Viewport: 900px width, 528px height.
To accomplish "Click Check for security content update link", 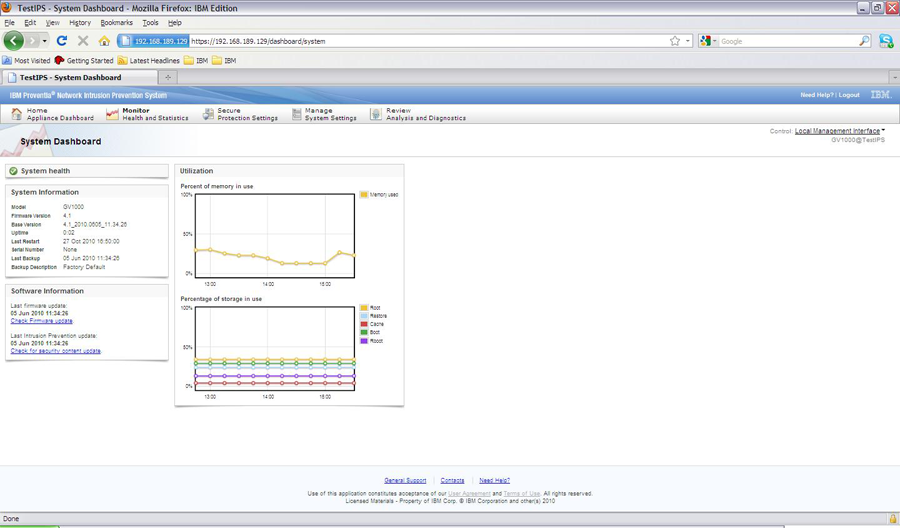I will (x=56, y=351).
